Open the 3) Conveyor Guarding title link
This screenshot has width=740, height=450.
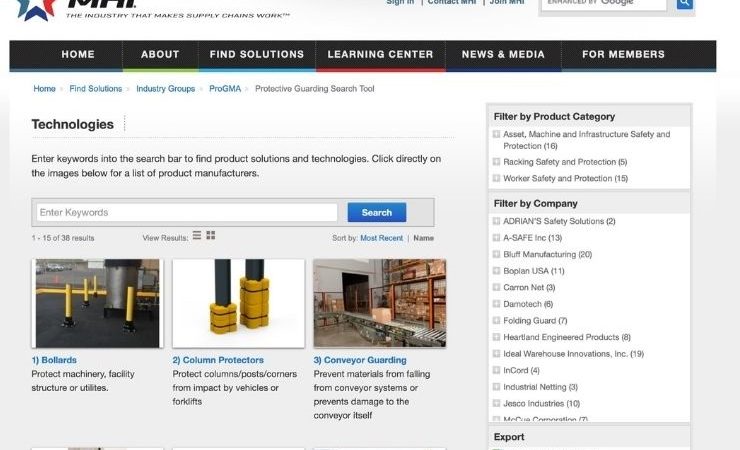click(x=360, y=360)
